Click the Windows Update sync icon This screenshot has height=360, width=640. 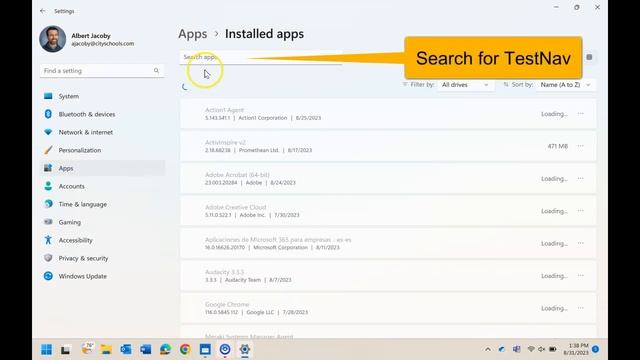point(48,276)
